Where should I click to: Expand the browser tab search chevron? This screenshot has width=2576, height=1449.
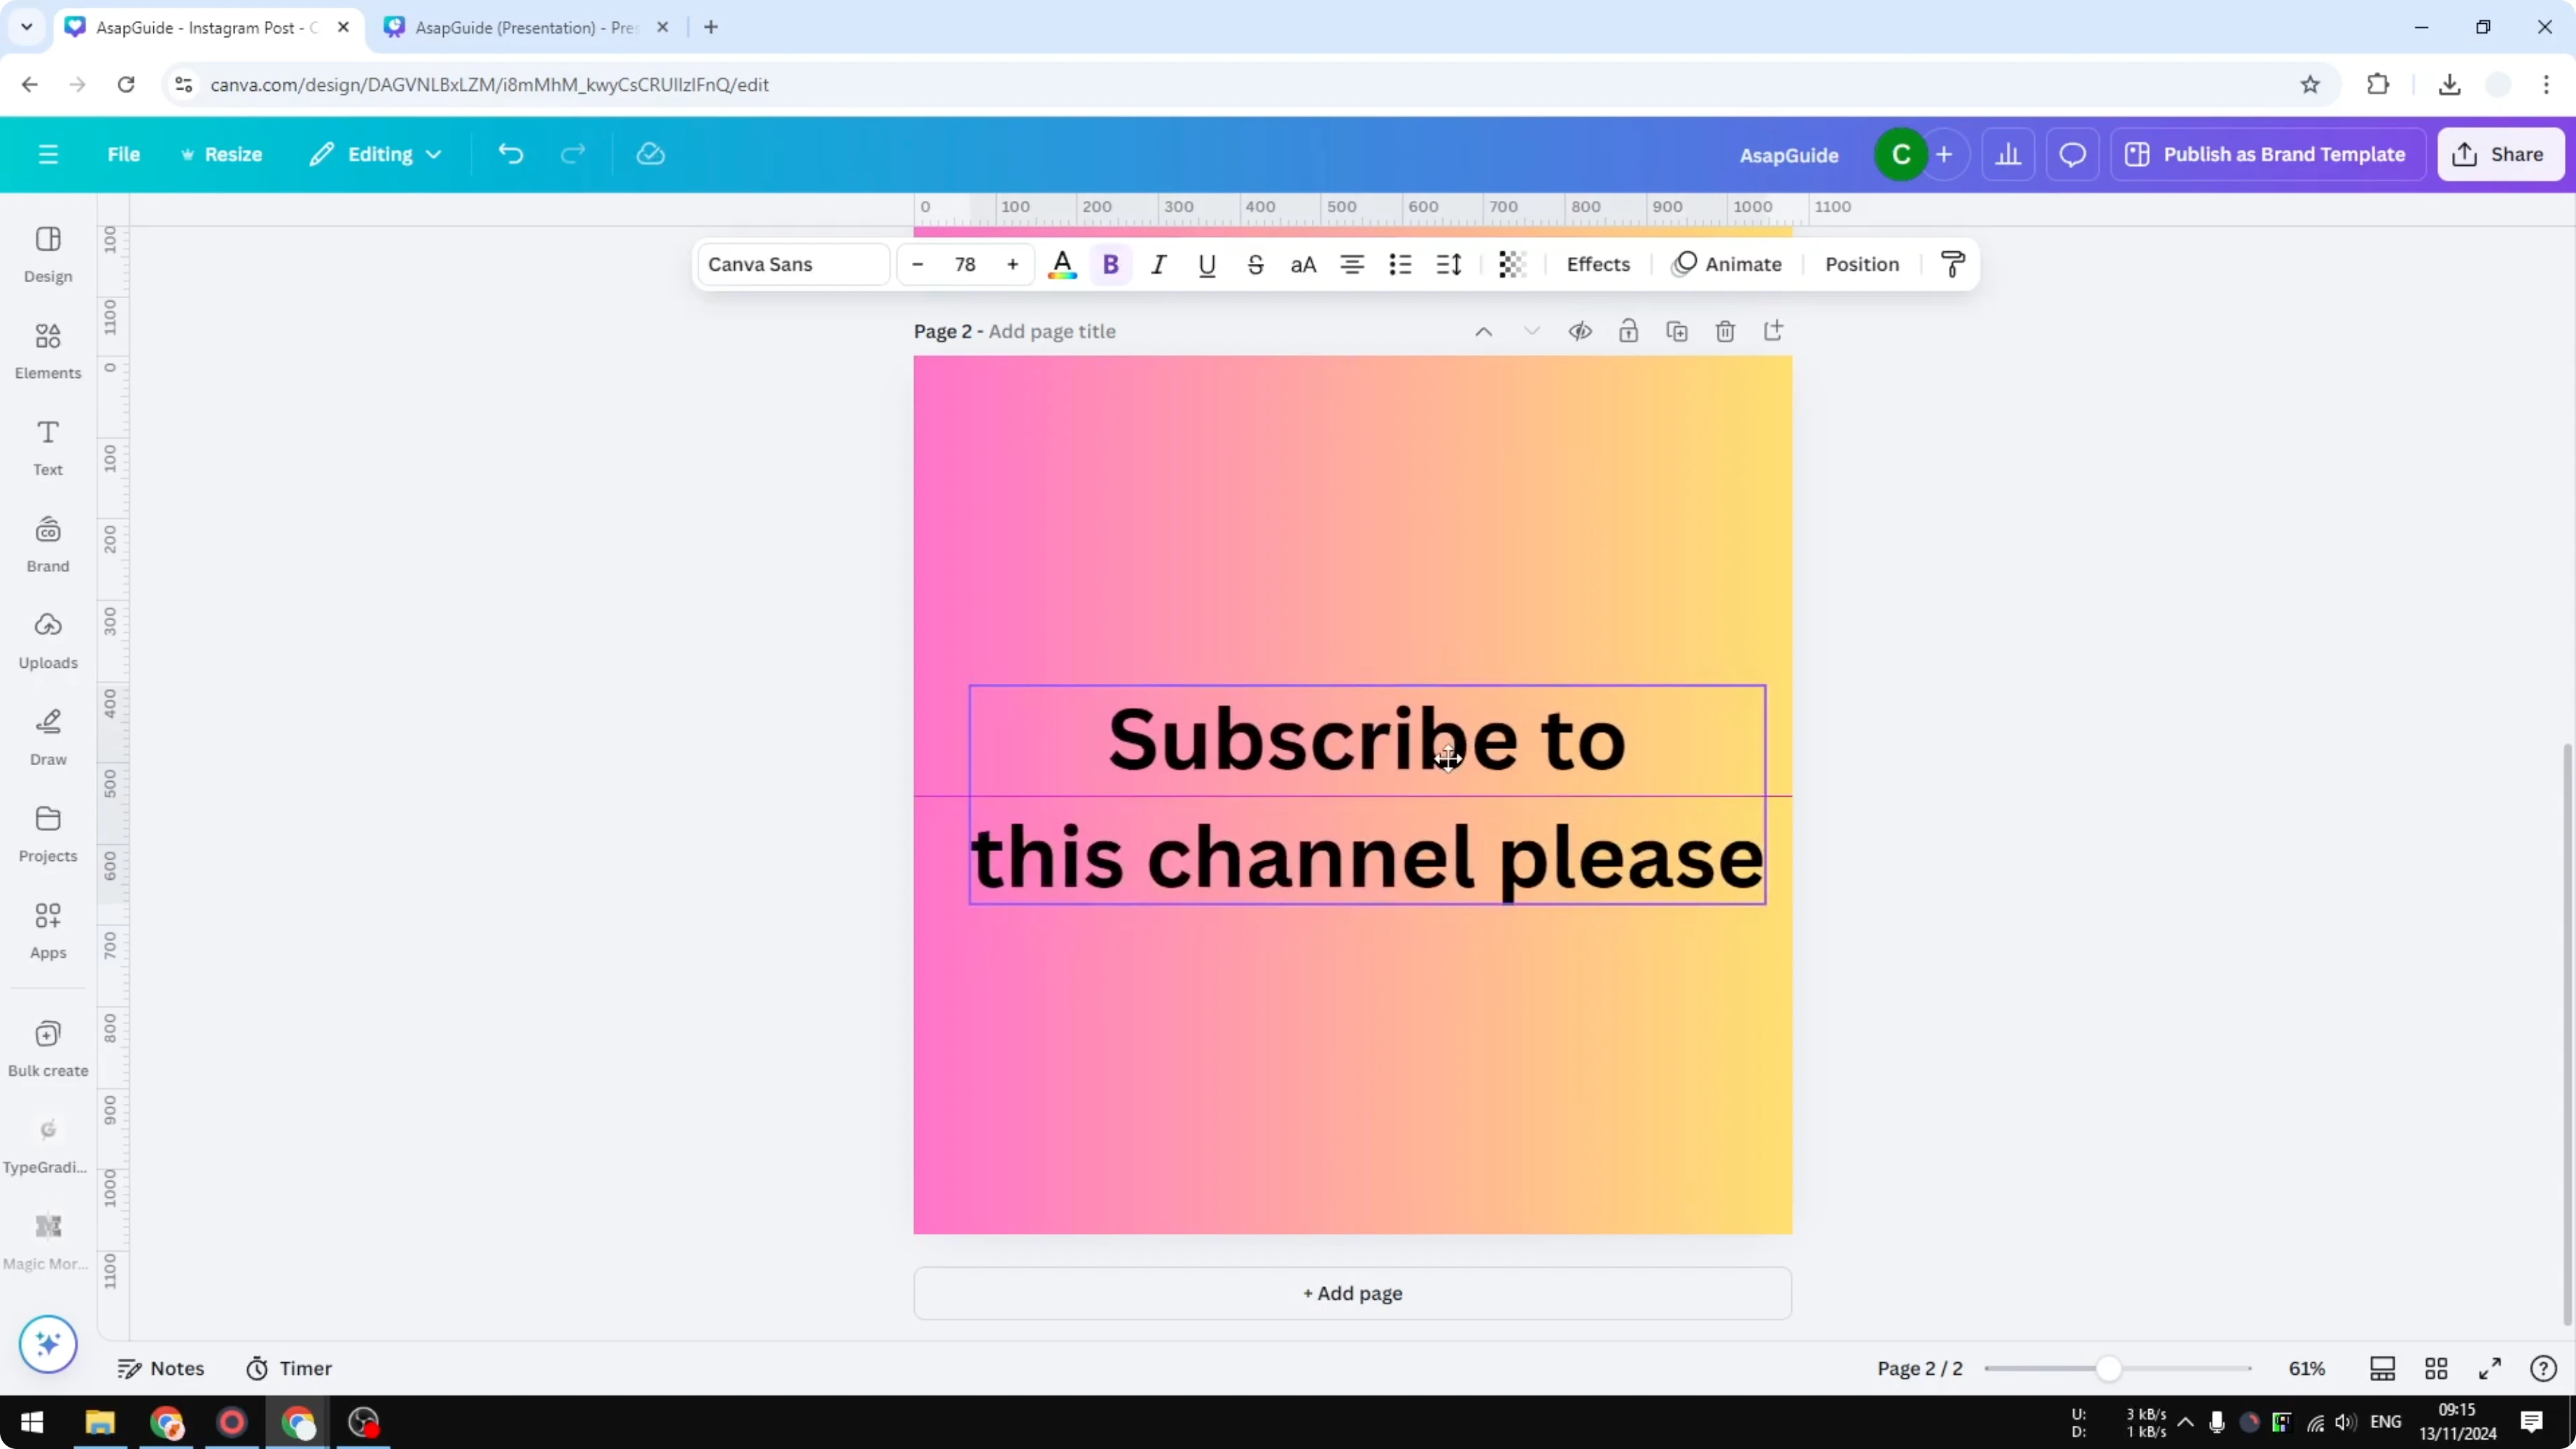coord(27,27)
